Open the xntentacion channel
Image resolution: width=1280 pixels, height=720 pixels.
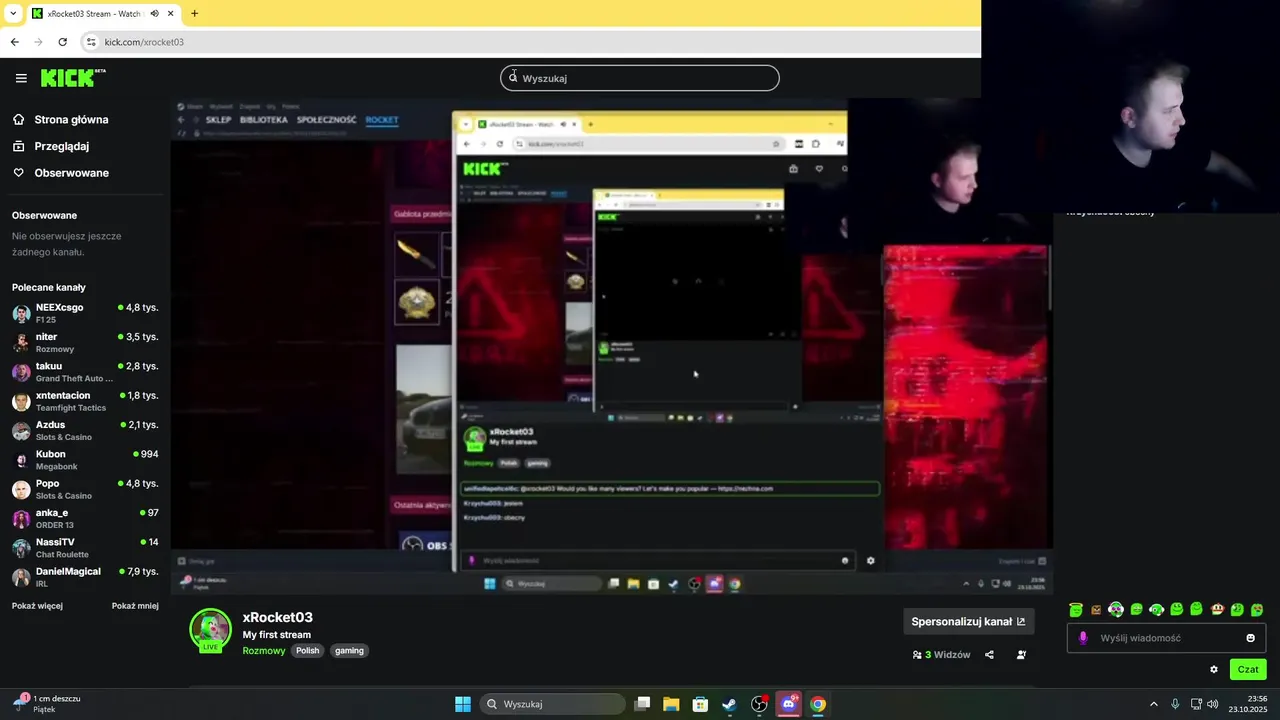(x=85, y=401)
